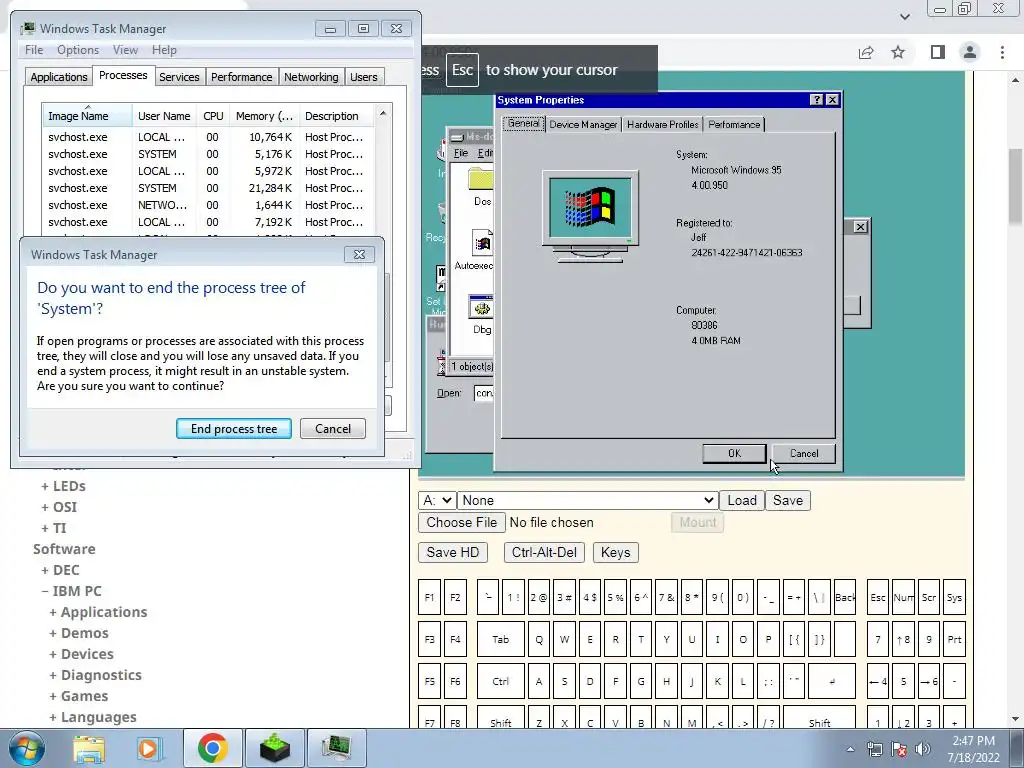This screenshot has width=1024, height=768.
Task: Send Ctrl-Alt-Del to emulator
Action: point(544,552)
